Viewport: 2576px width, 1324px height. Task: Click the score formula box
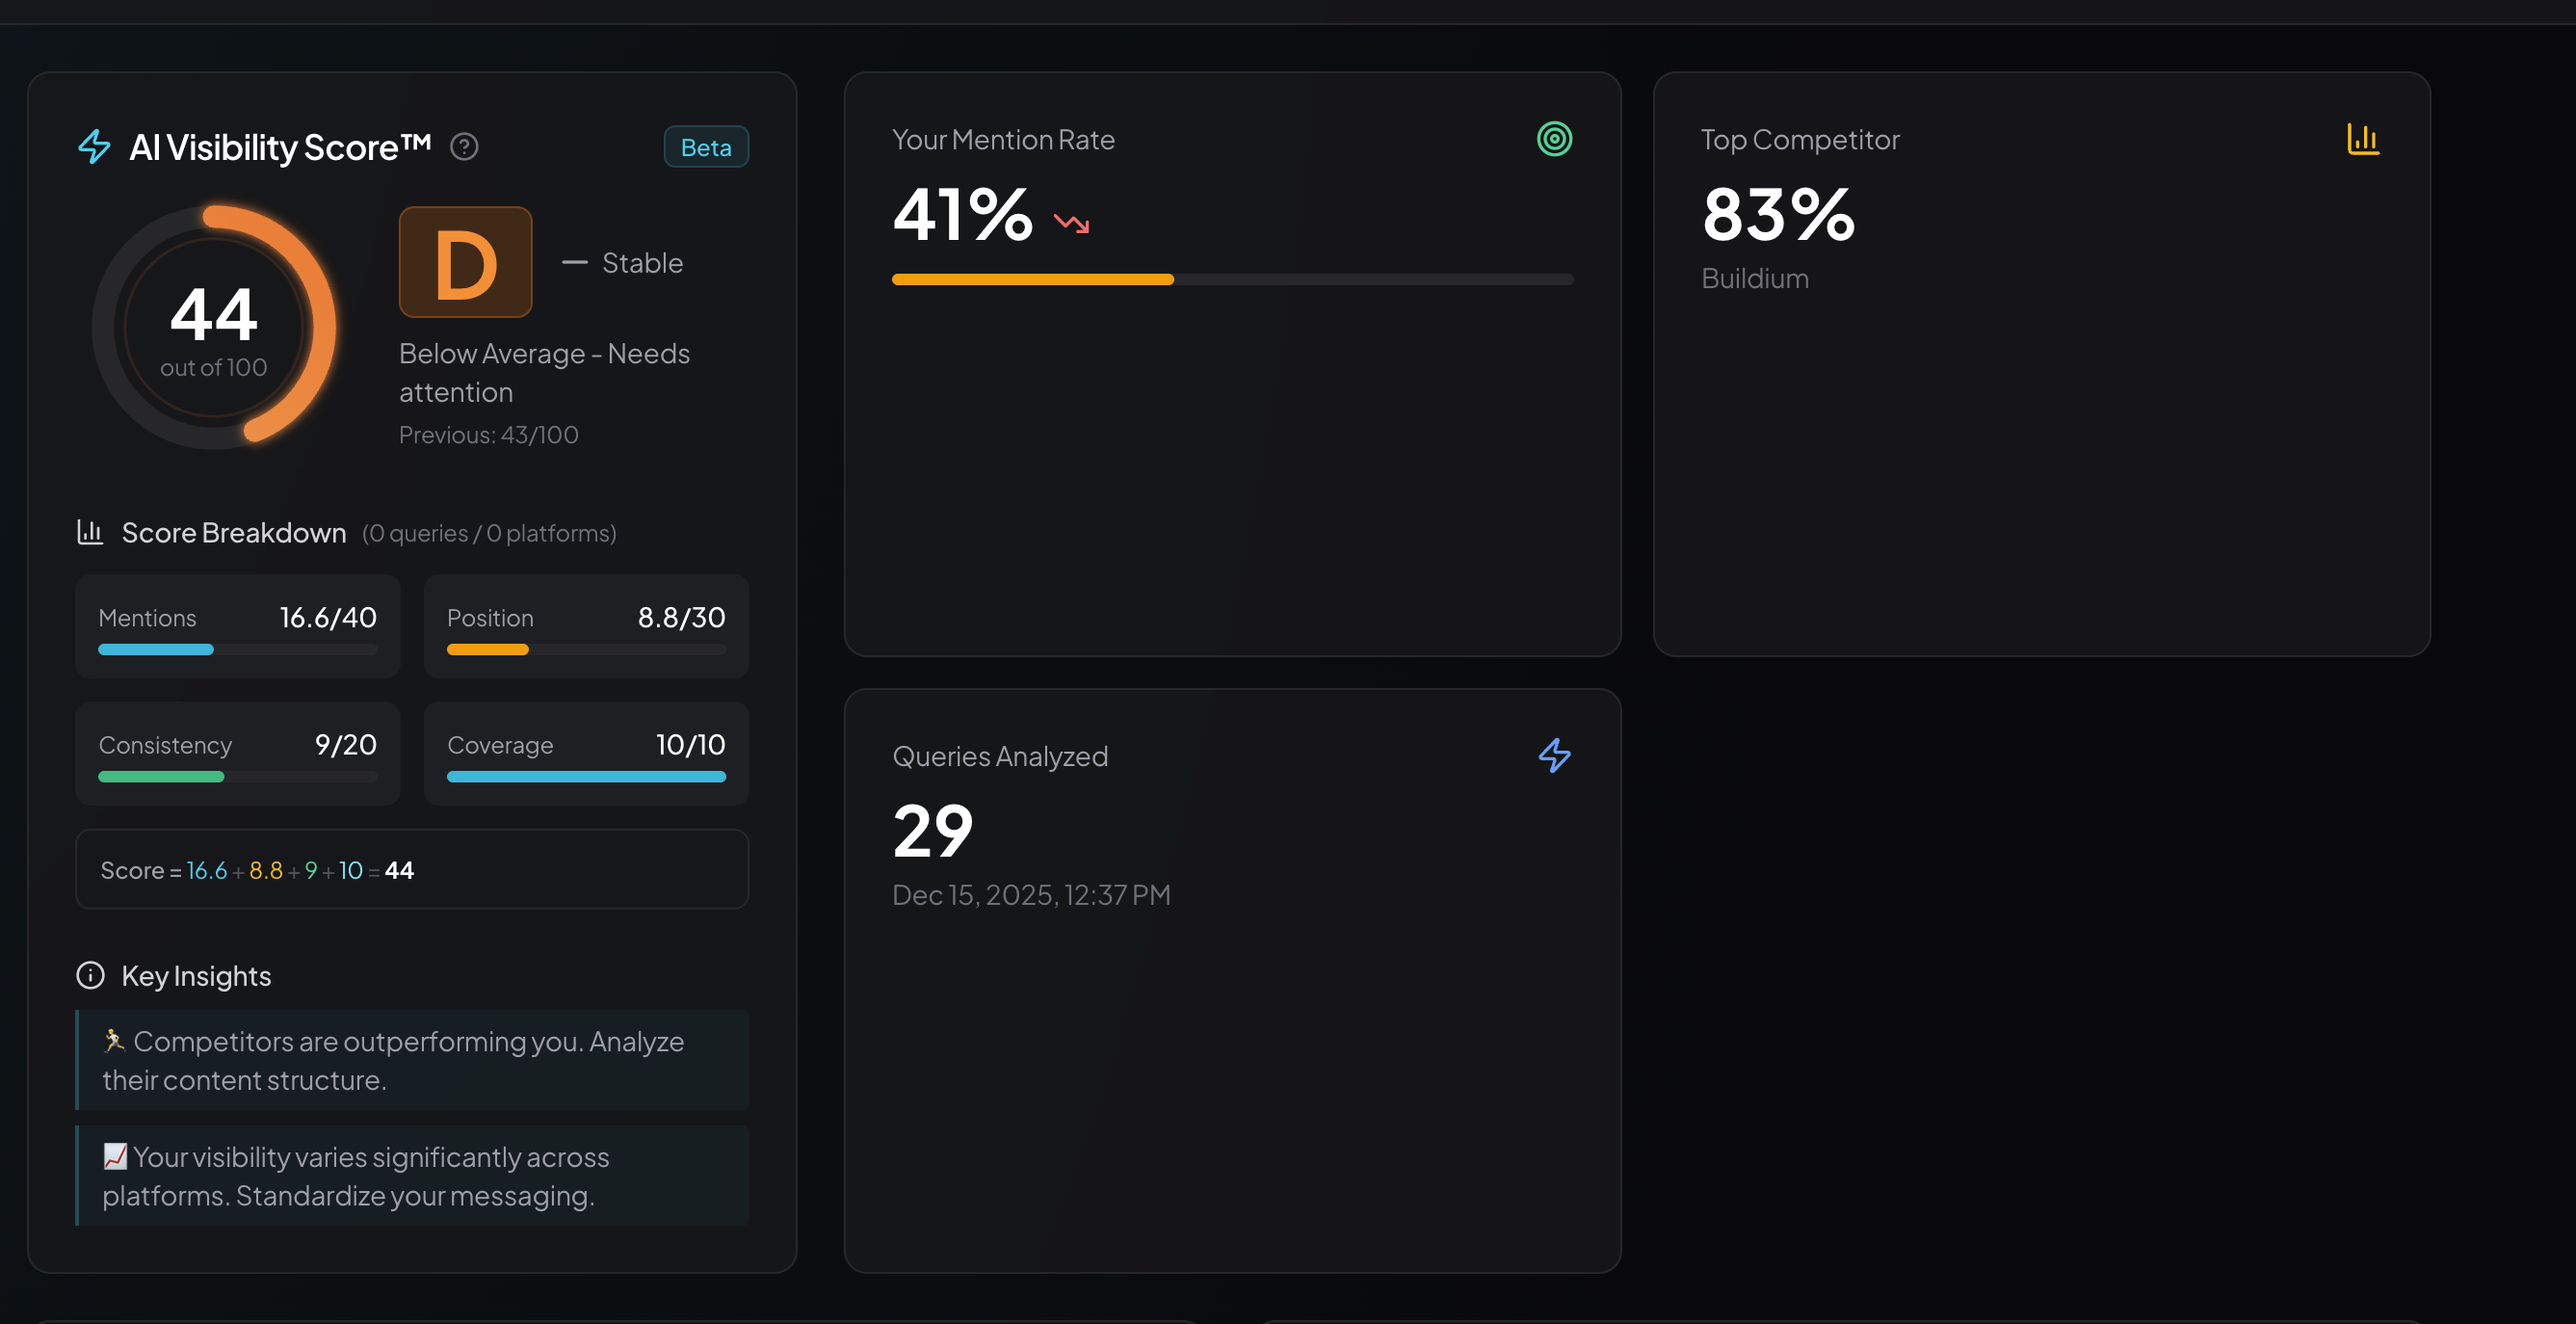click(x=412, y=870)
